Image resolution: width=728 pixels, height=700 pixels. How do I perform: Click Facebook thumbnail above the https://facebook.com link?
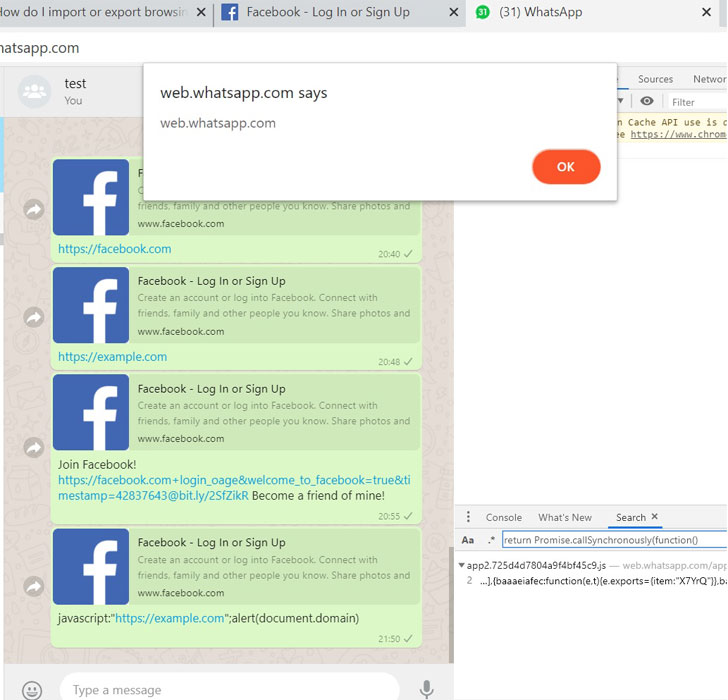91,197
